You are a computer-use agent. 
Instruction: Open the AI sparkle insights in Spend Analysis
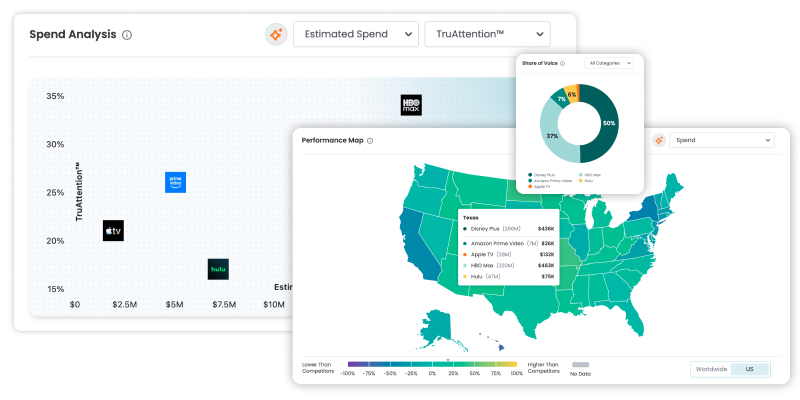276,34
